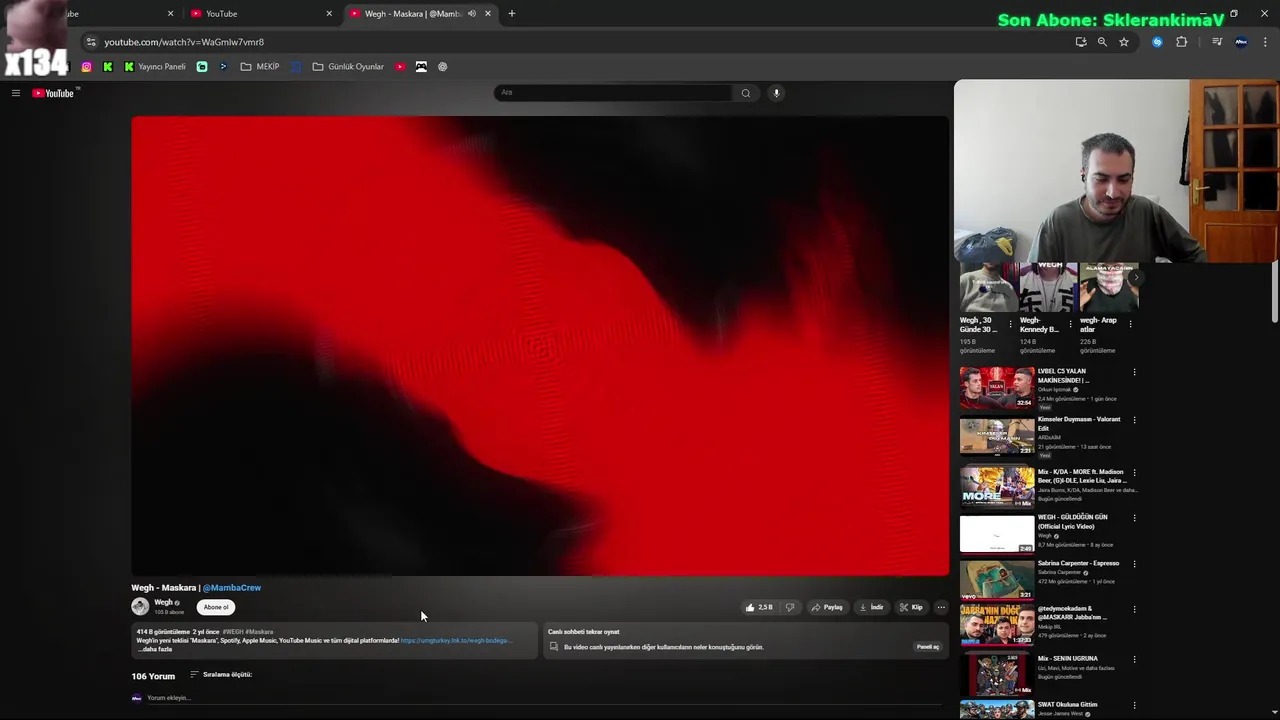The width and height of the screenshot is (1280, 720).
Task: Open options menu for Kimseler Duymasın
Action: point(1134,420)
